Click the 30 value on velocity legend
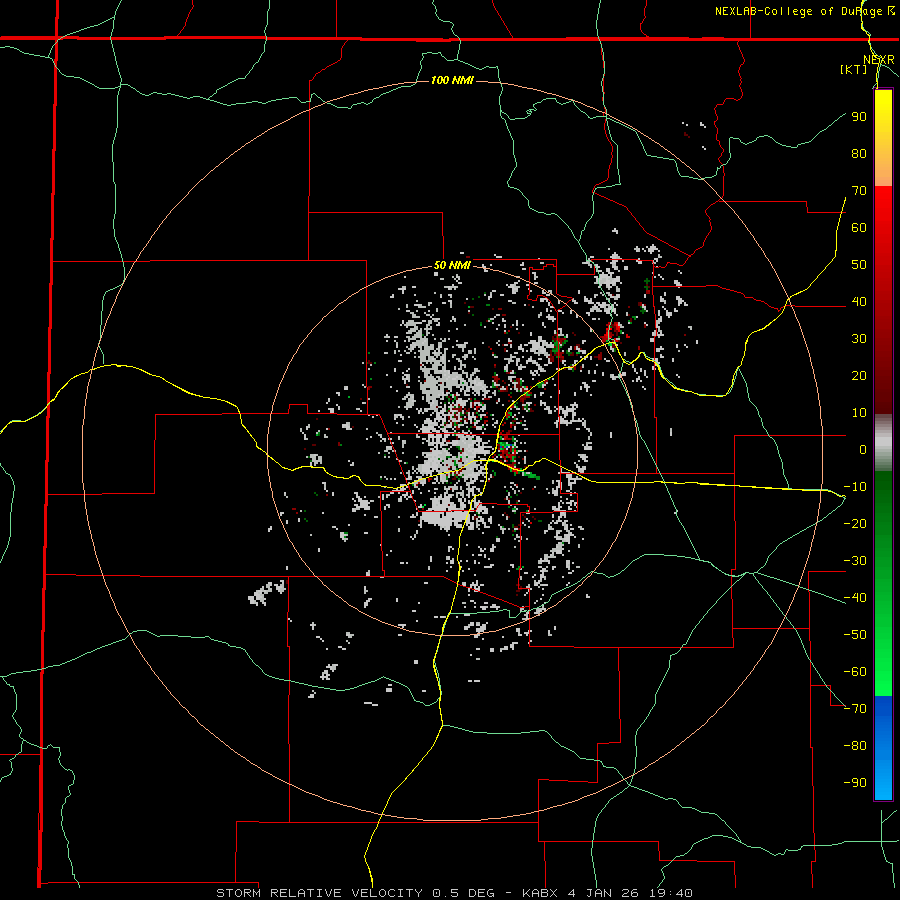The width and height of the screenshot is (900, 900). [x=859, y=339]
